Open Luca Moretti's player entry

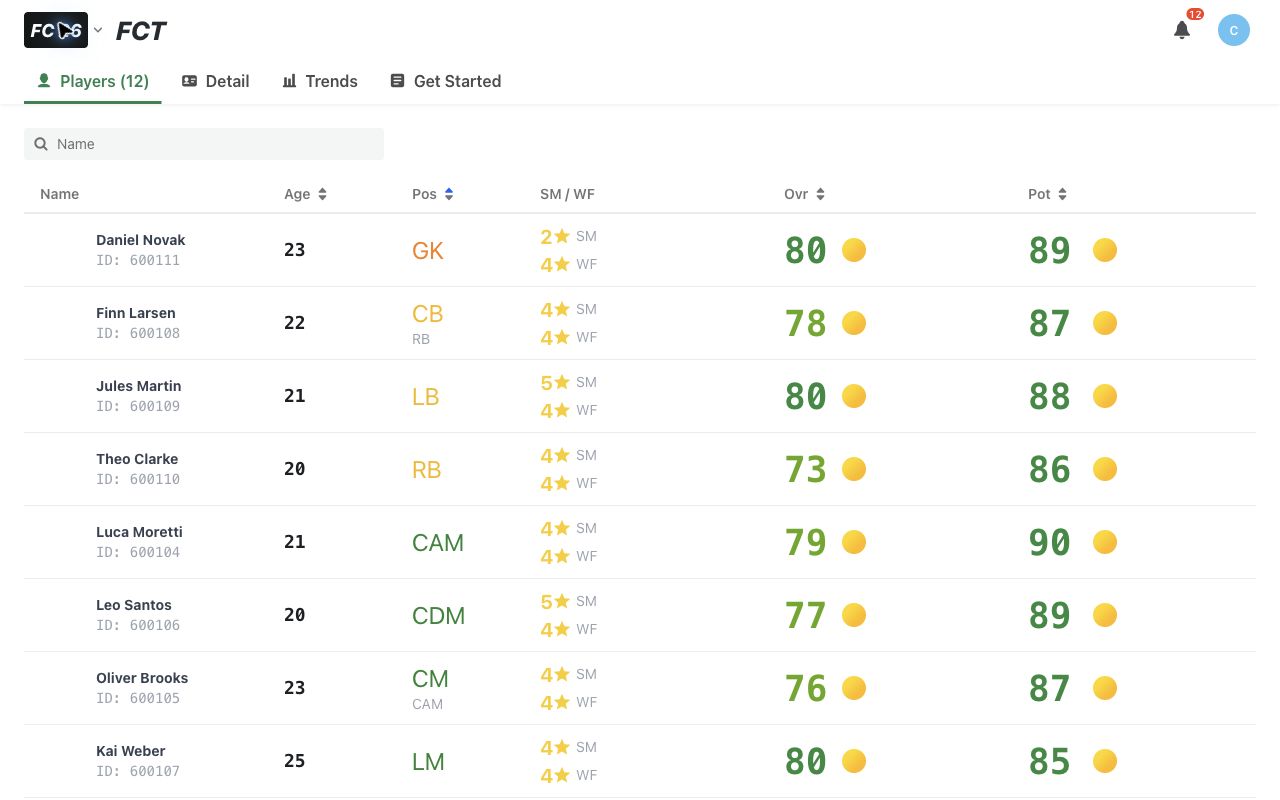coord(640,542)
